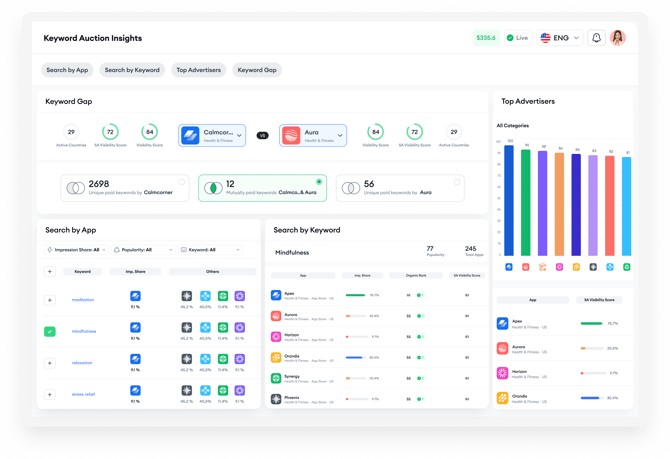Screen dimensions: 670x459
Task: Click the user profile avatar
Action: point(618,38)
